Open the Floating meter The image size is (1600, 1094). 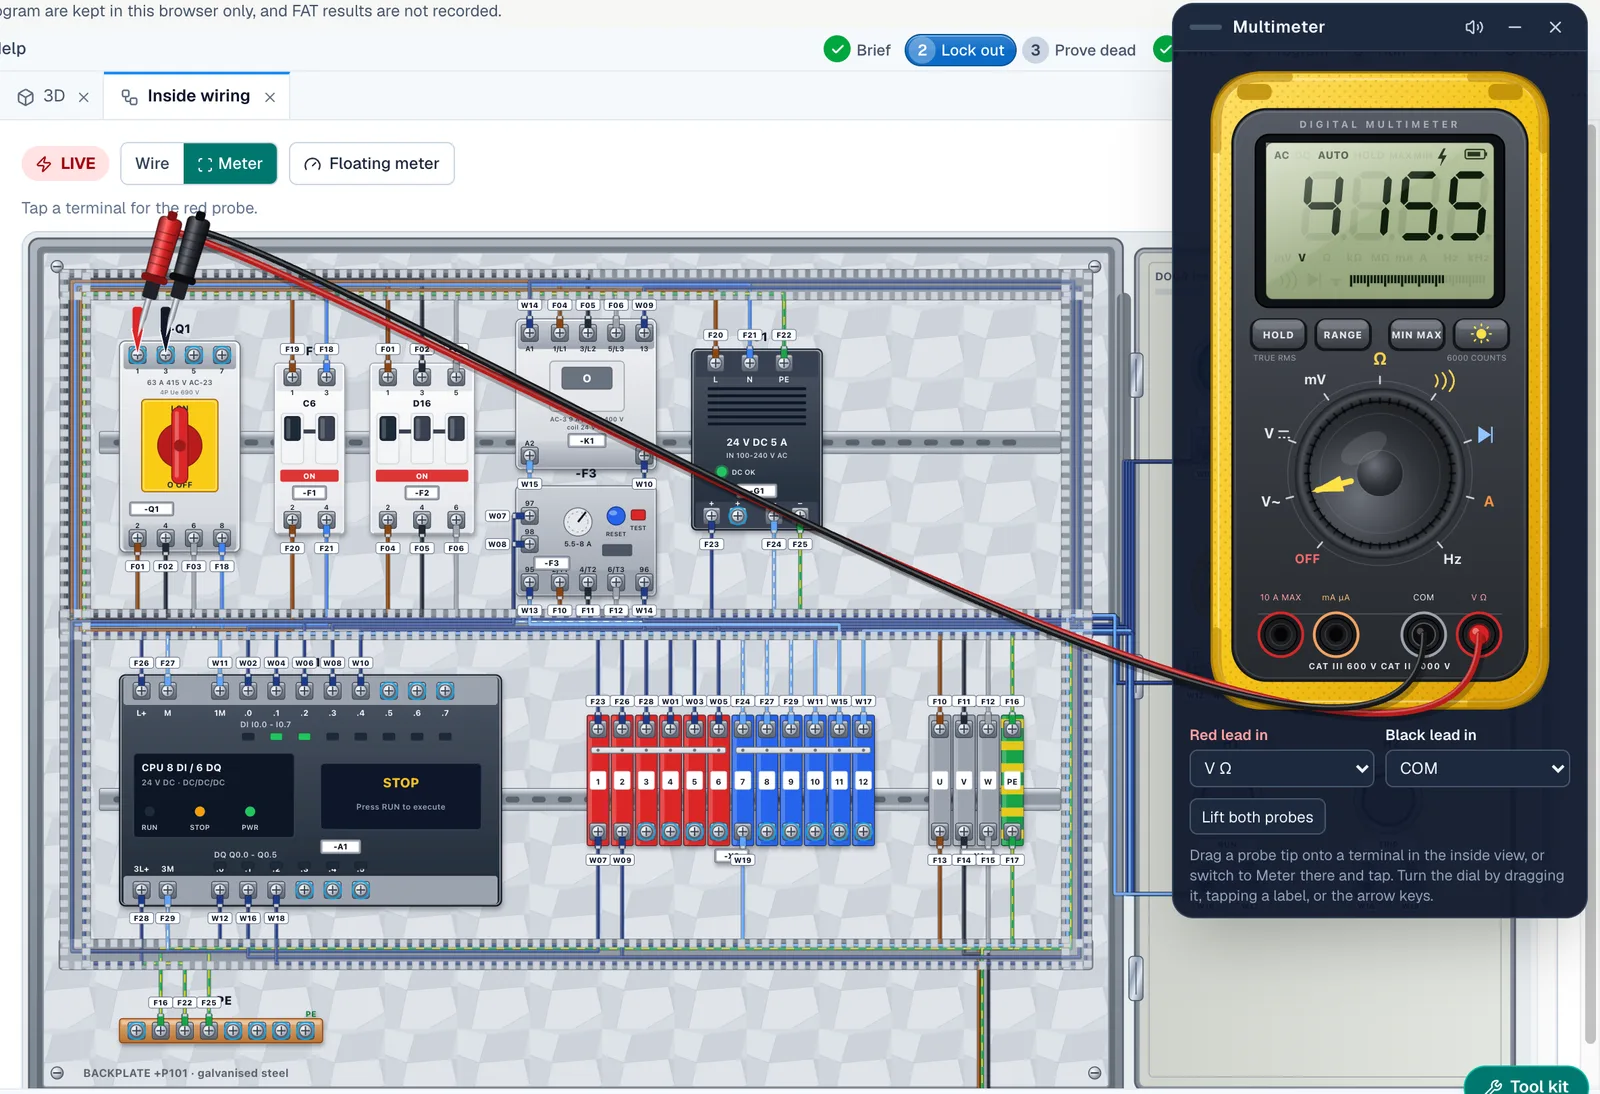click(x=372, y=163)
